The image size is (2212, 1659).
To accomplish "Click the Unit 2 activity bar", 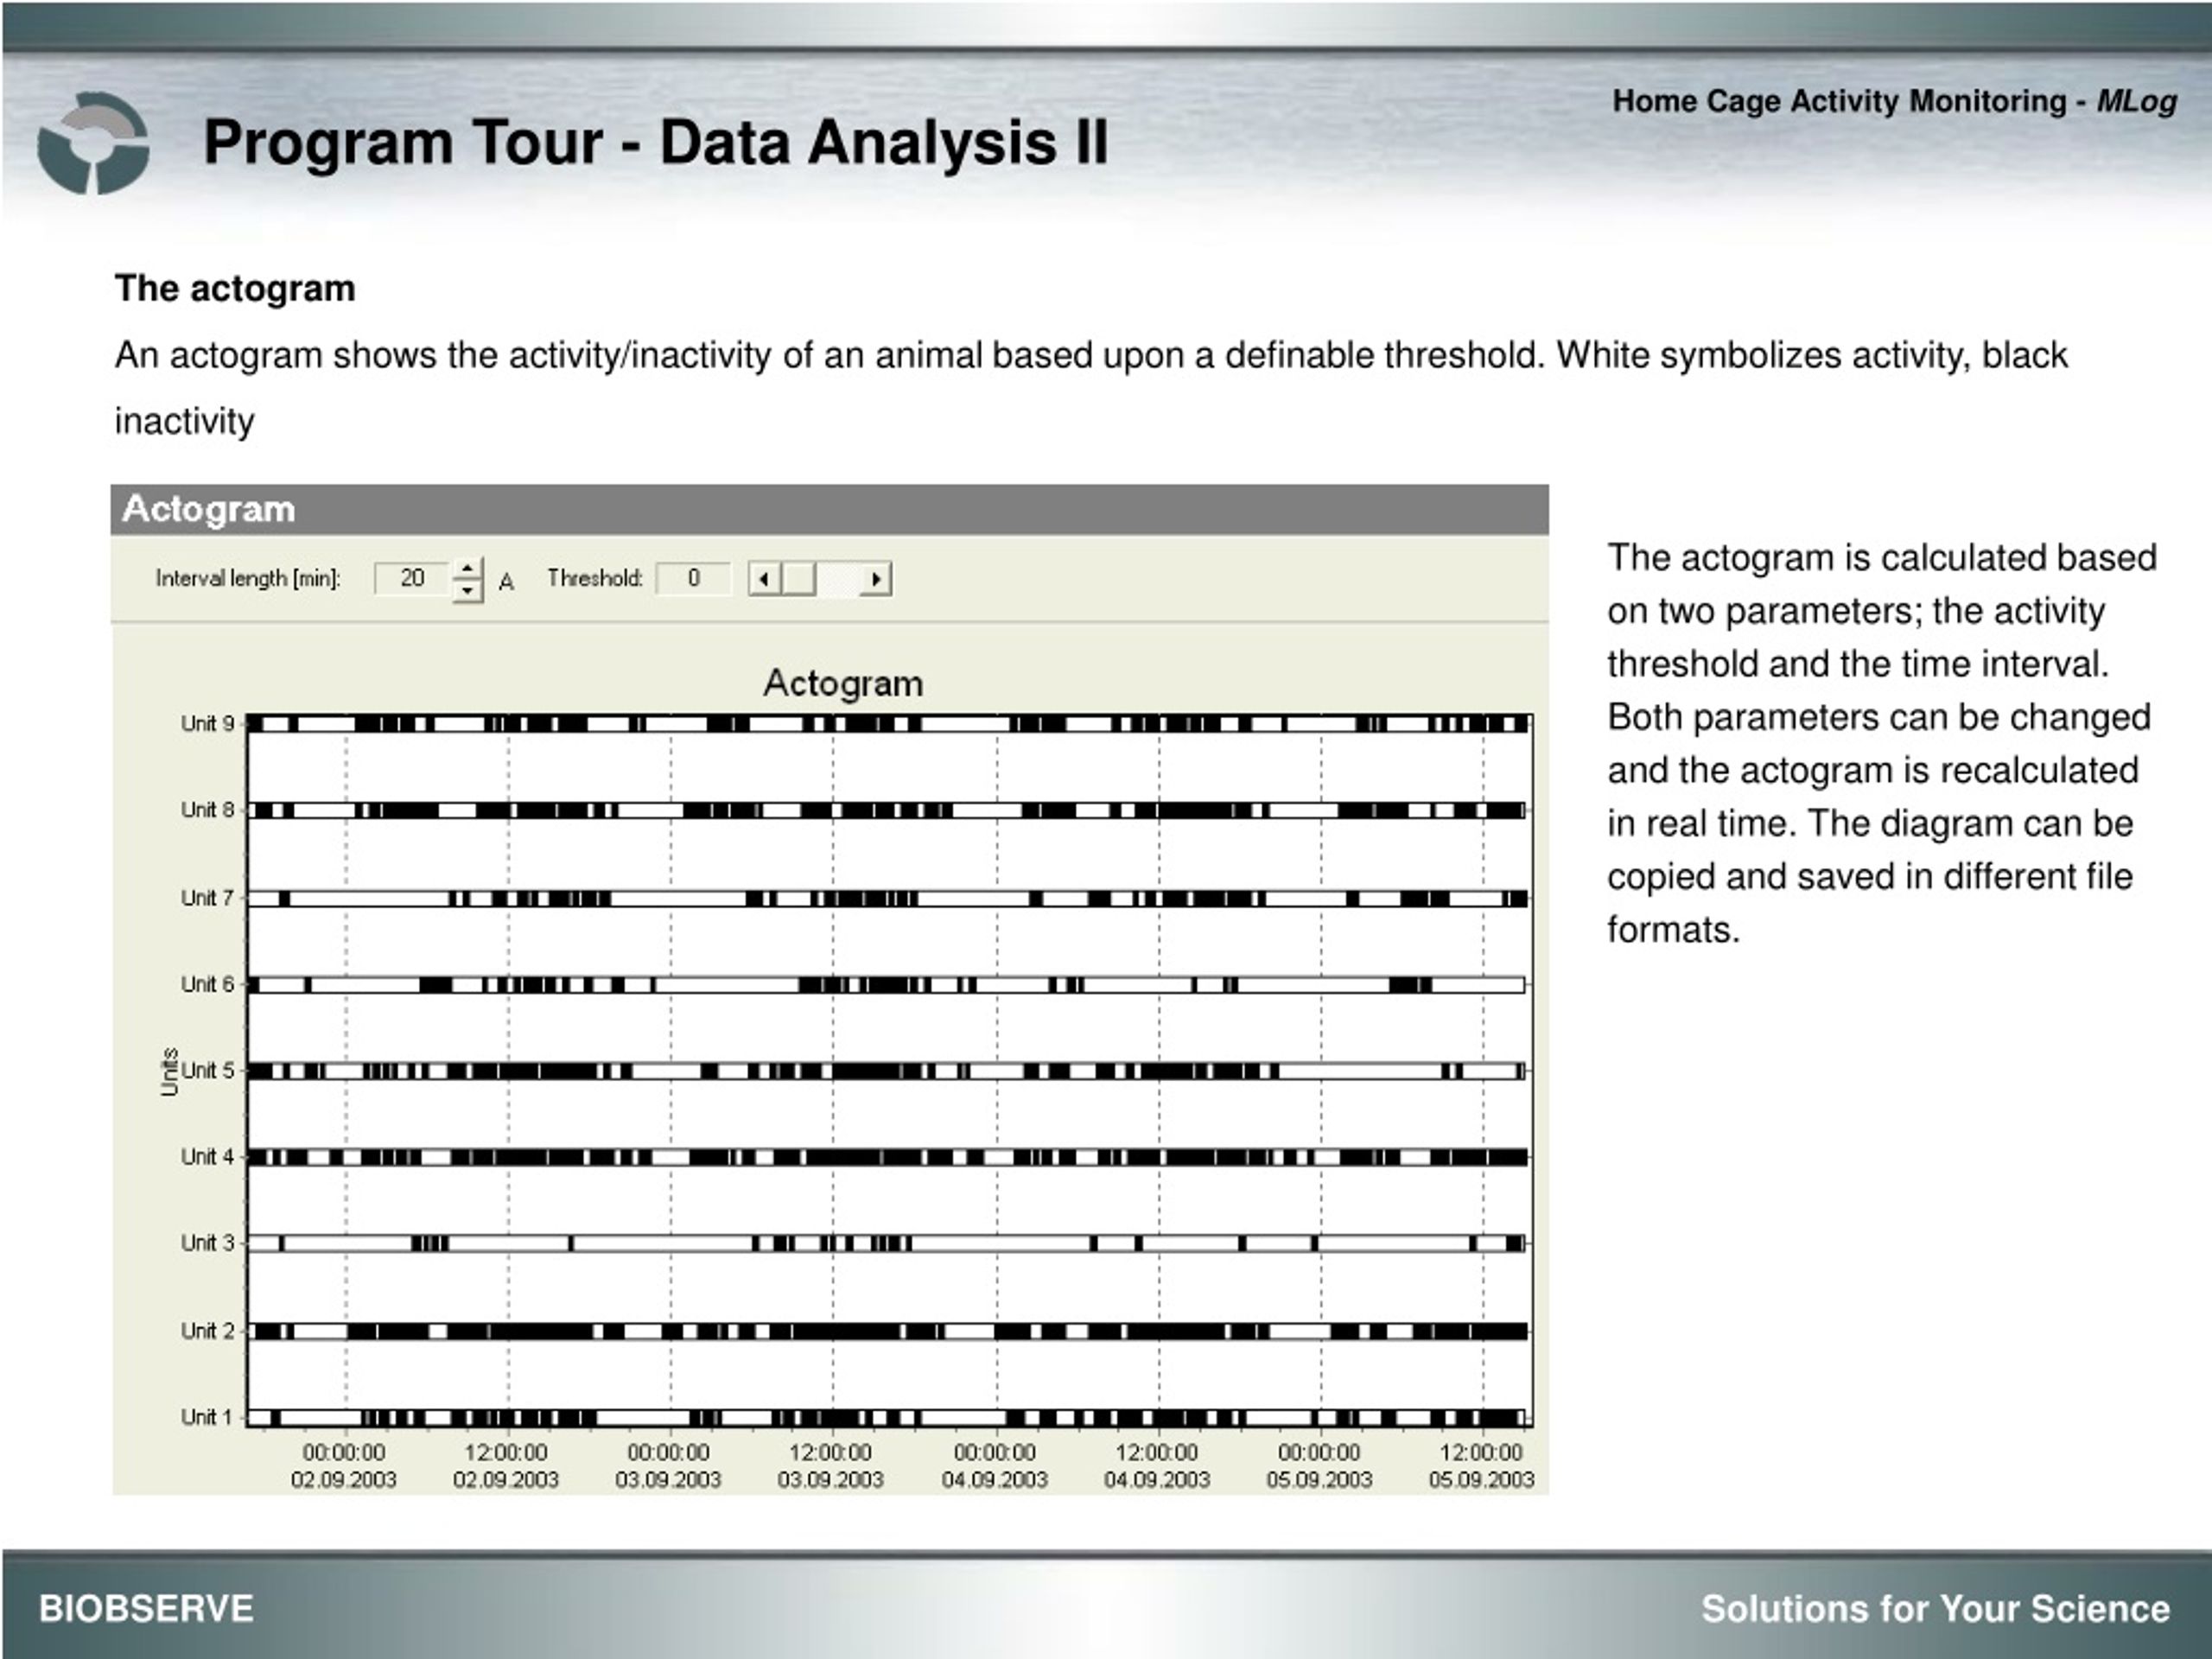I will click(x=889, y=1331).
